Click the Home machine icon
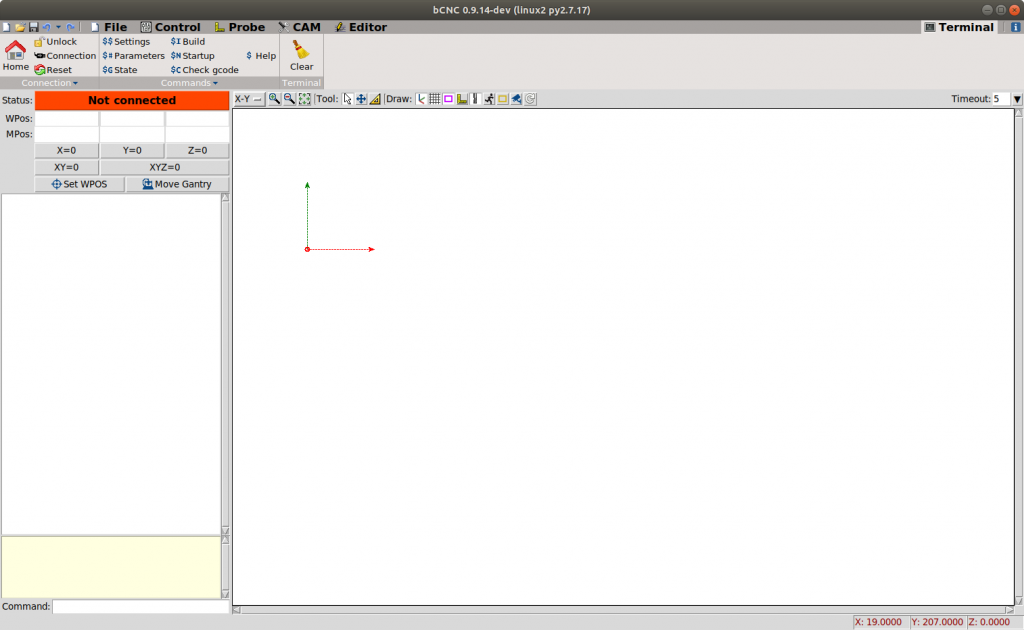Image resolution: width=1024 pixels, height=630 pixels. [15, 55]
